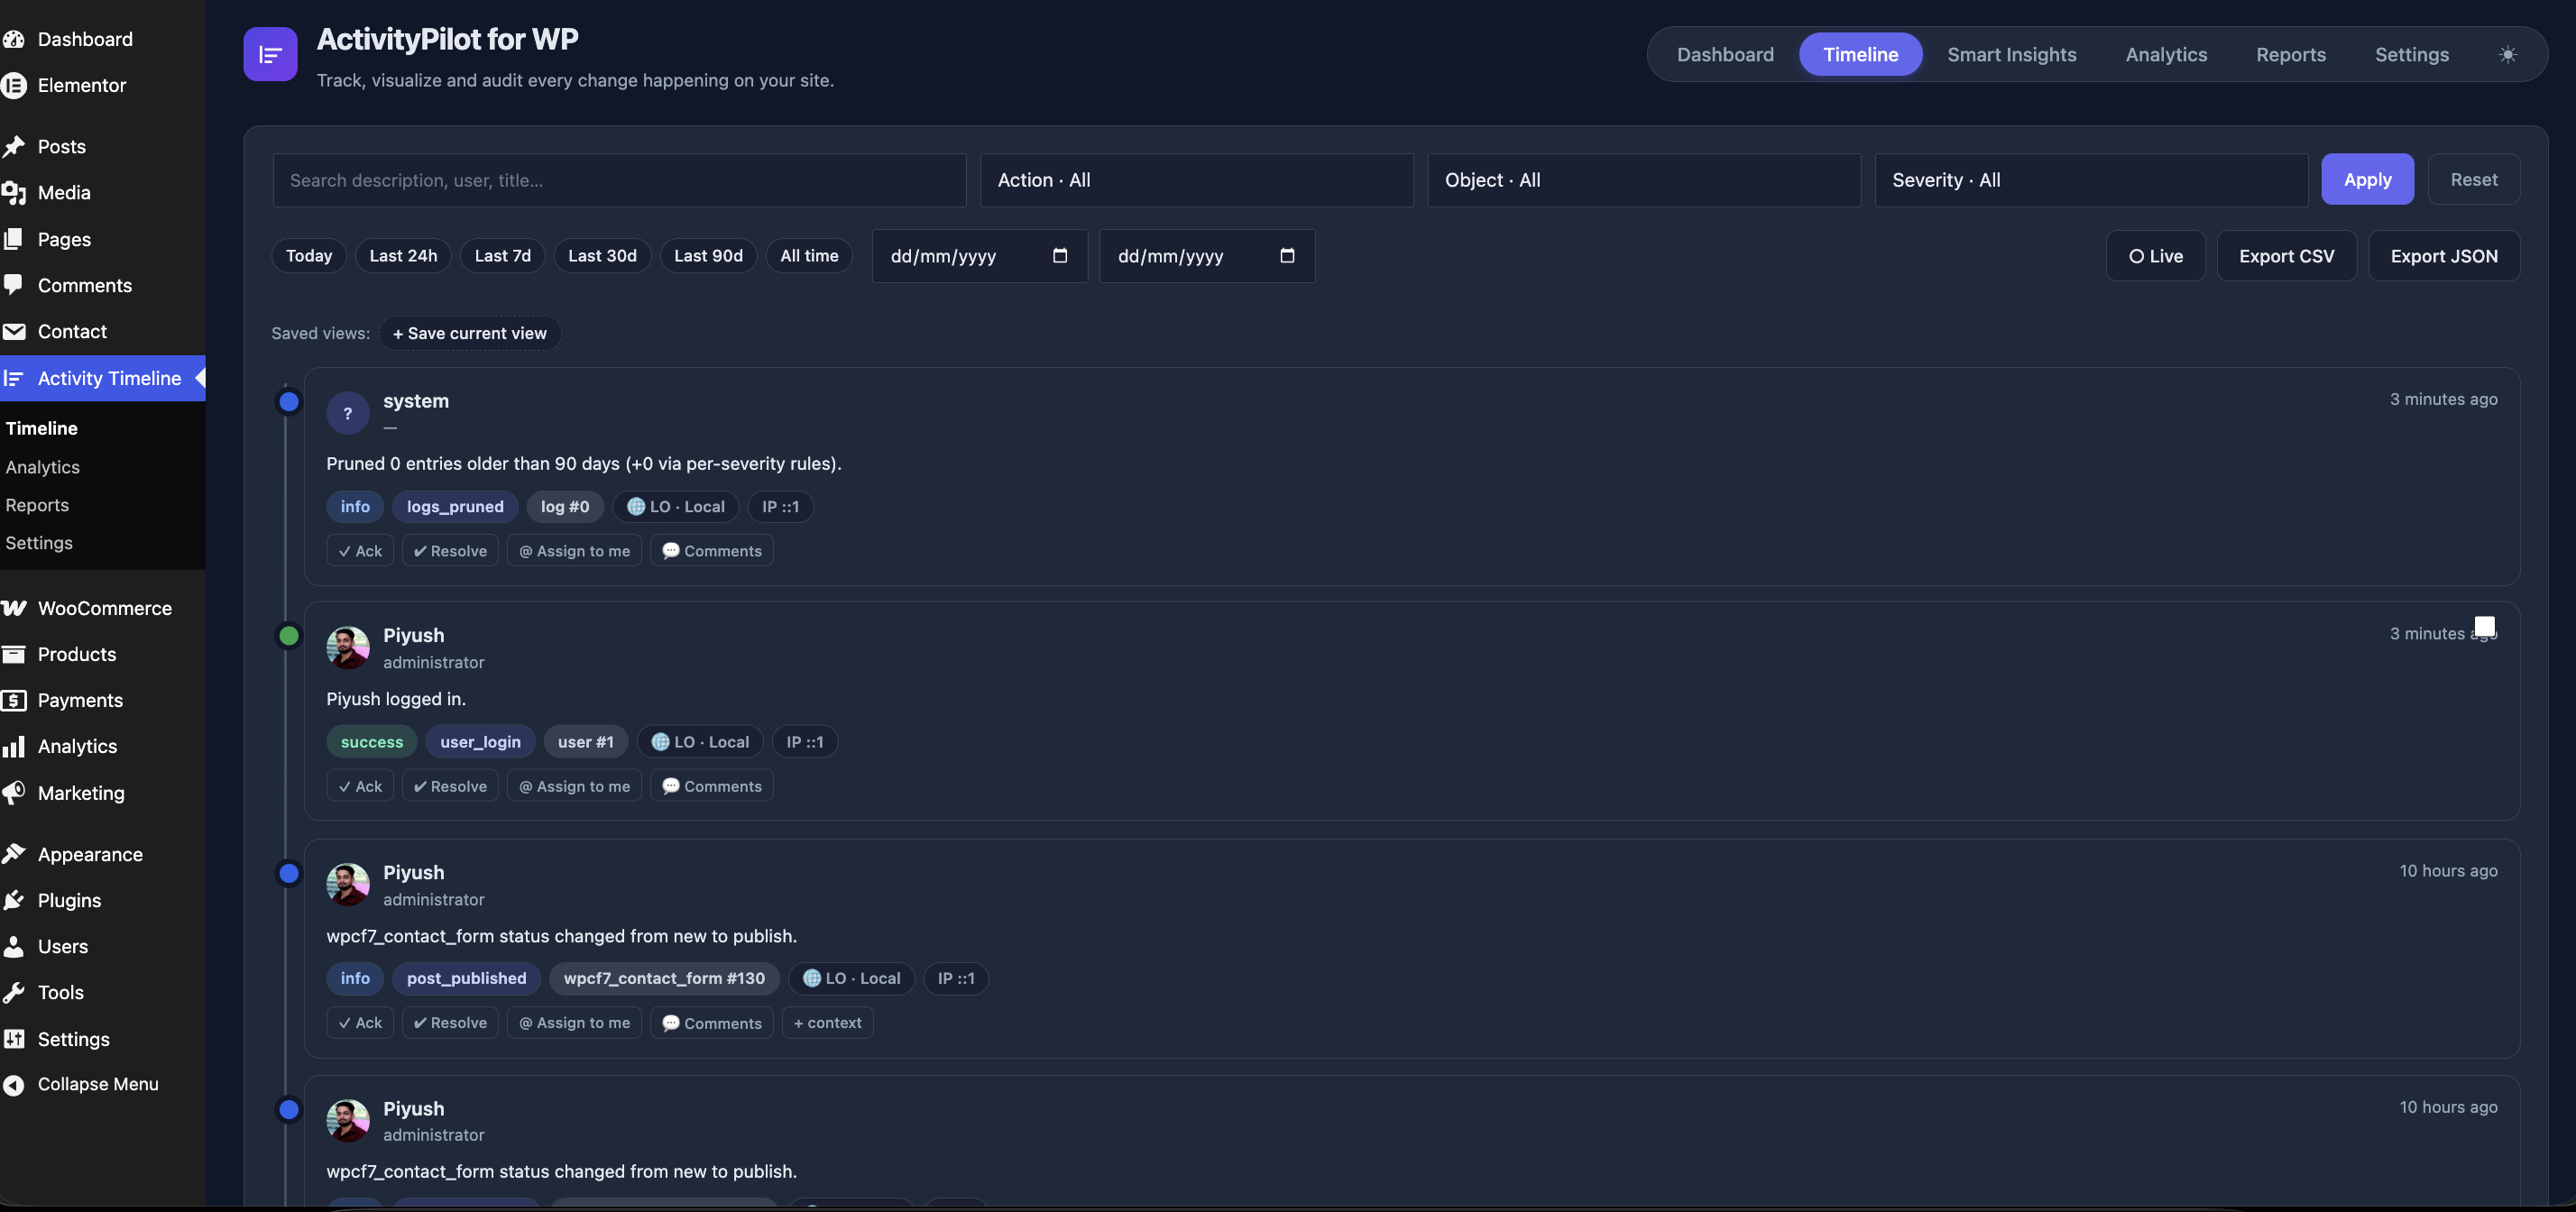Open the start date calendar picker icon
The width and height of the screenshot is (2576, 1212).
click(x=1060, y=256)
